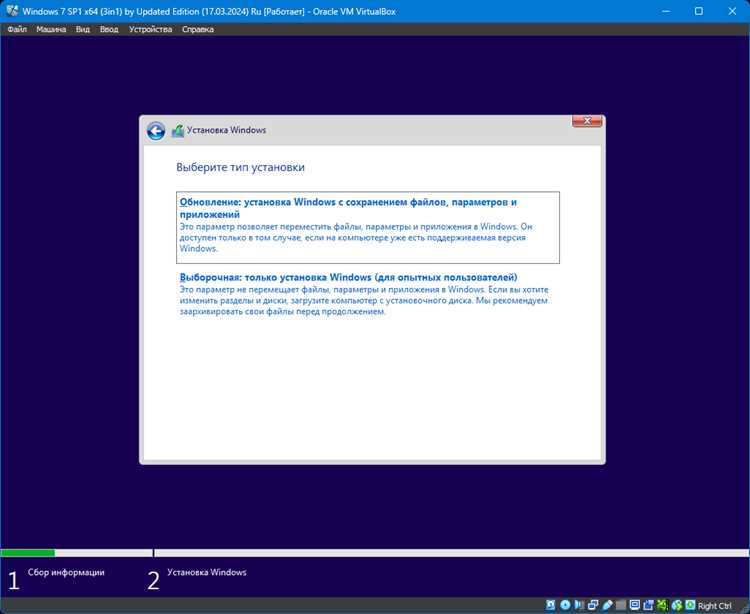The height and width of the screenshot is (614, 750).
Task: Click the Выберите тип установки heading
Action: 240,167
